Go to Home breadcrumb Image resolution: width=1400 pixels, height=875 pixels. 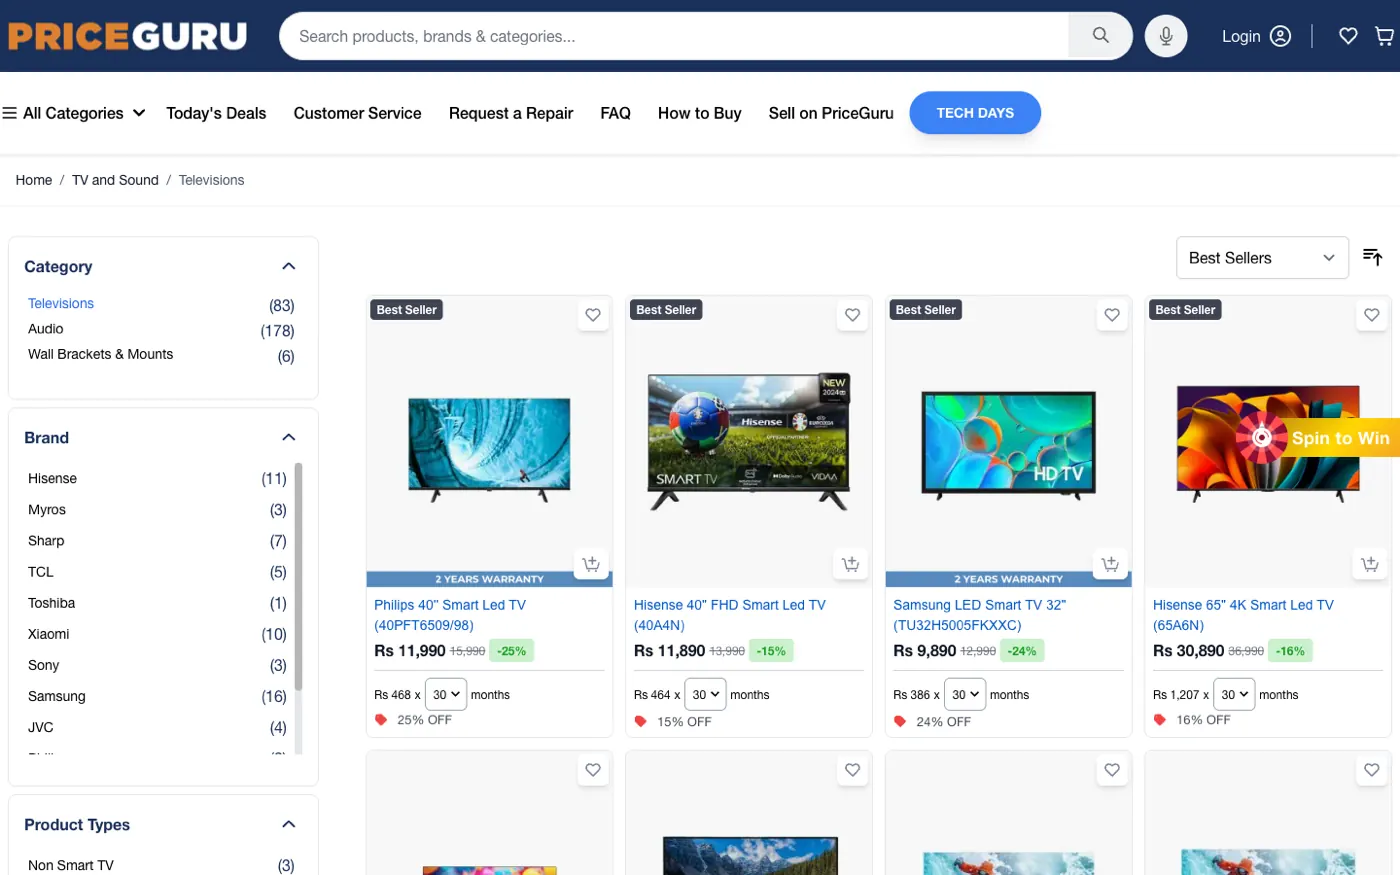[34, 180]
